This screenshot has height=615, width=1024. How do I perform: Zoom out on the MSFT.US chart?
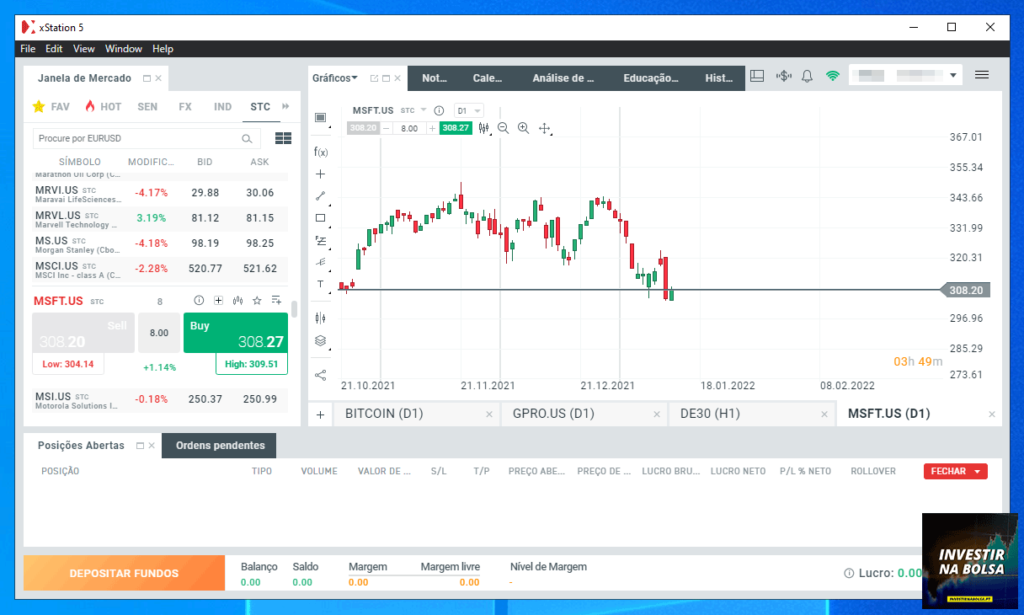[x=503, y=128]
